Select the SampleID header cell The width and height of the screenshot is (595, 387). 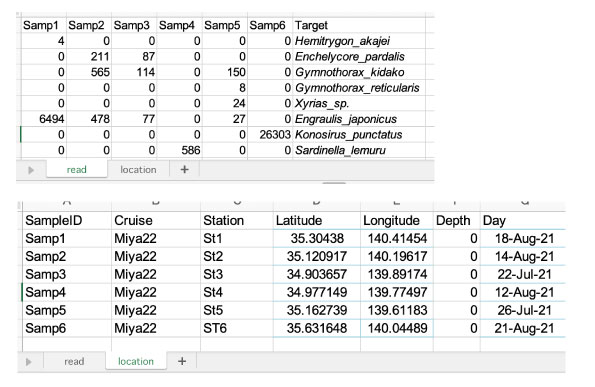point(67,220)
